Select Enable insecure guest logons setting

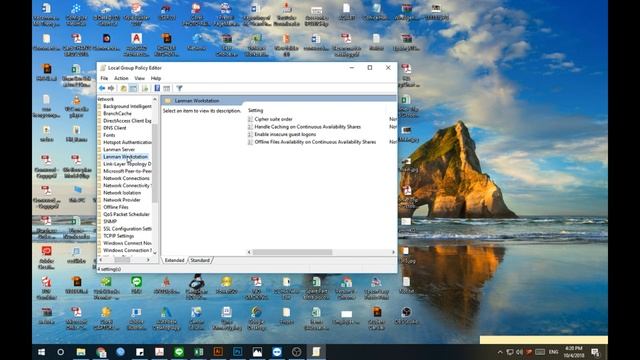click(285, 134)
